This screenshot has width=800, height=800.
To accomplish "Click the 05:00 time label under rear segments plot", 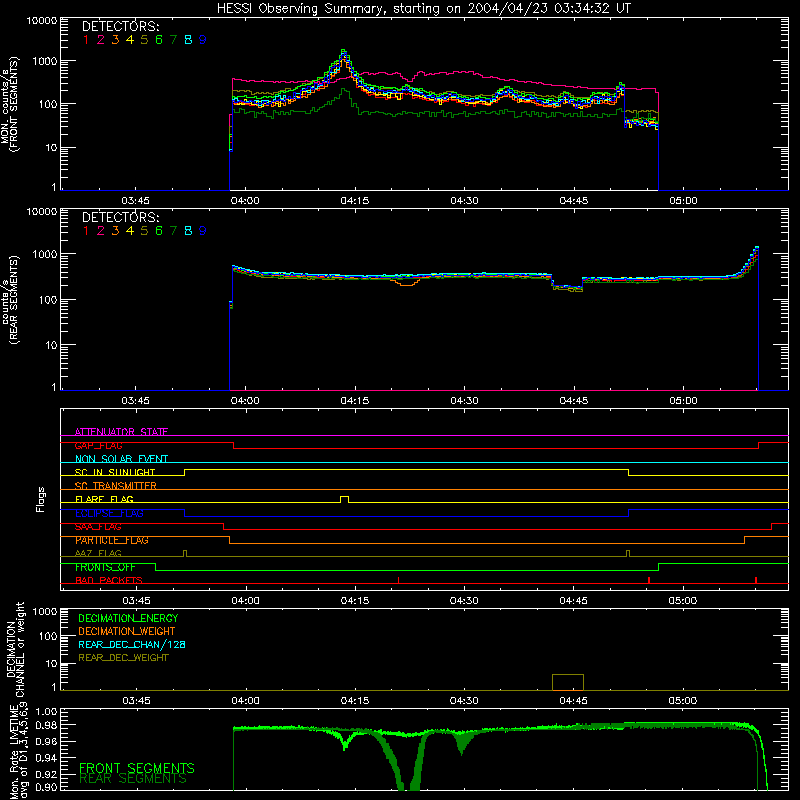I will pos(683,401).
